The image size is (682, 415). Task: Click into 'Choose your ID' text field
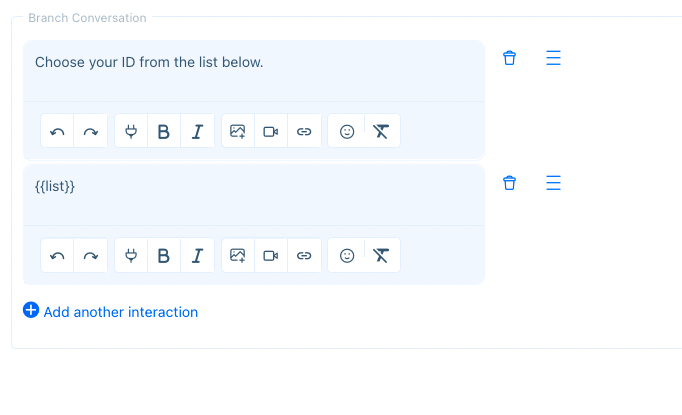pos(254,71)
